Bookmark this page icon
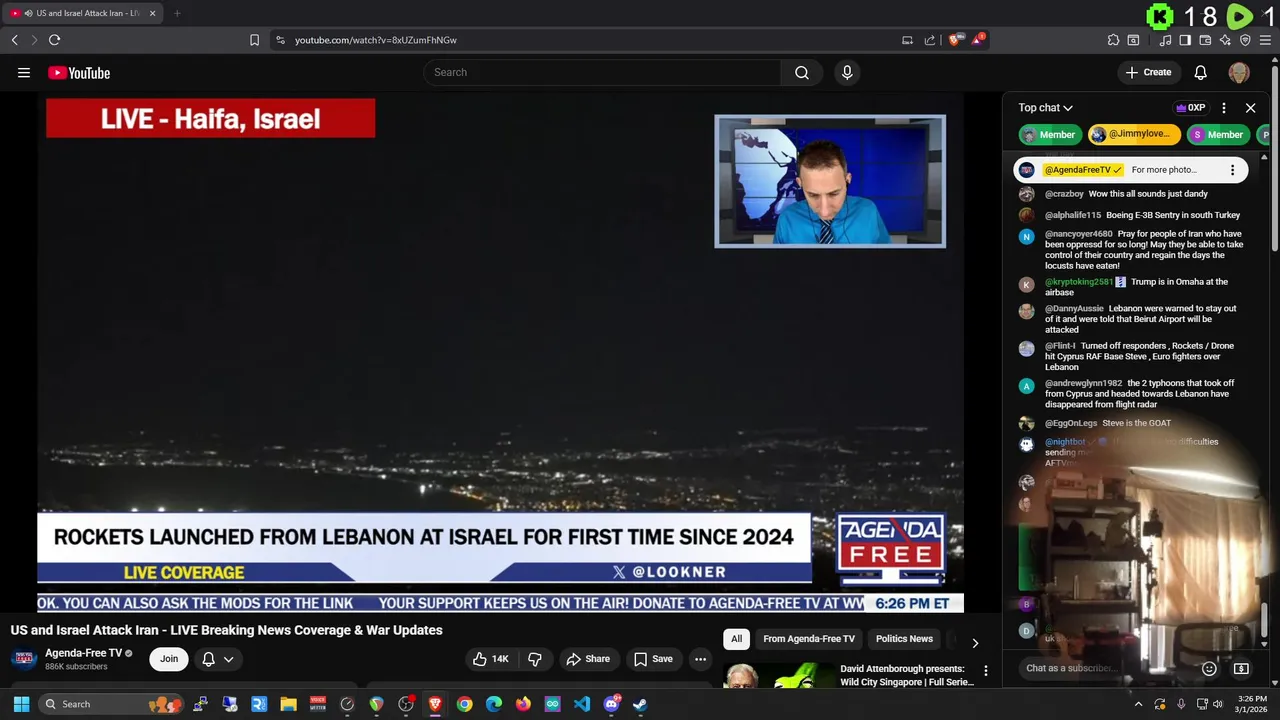 254,40
